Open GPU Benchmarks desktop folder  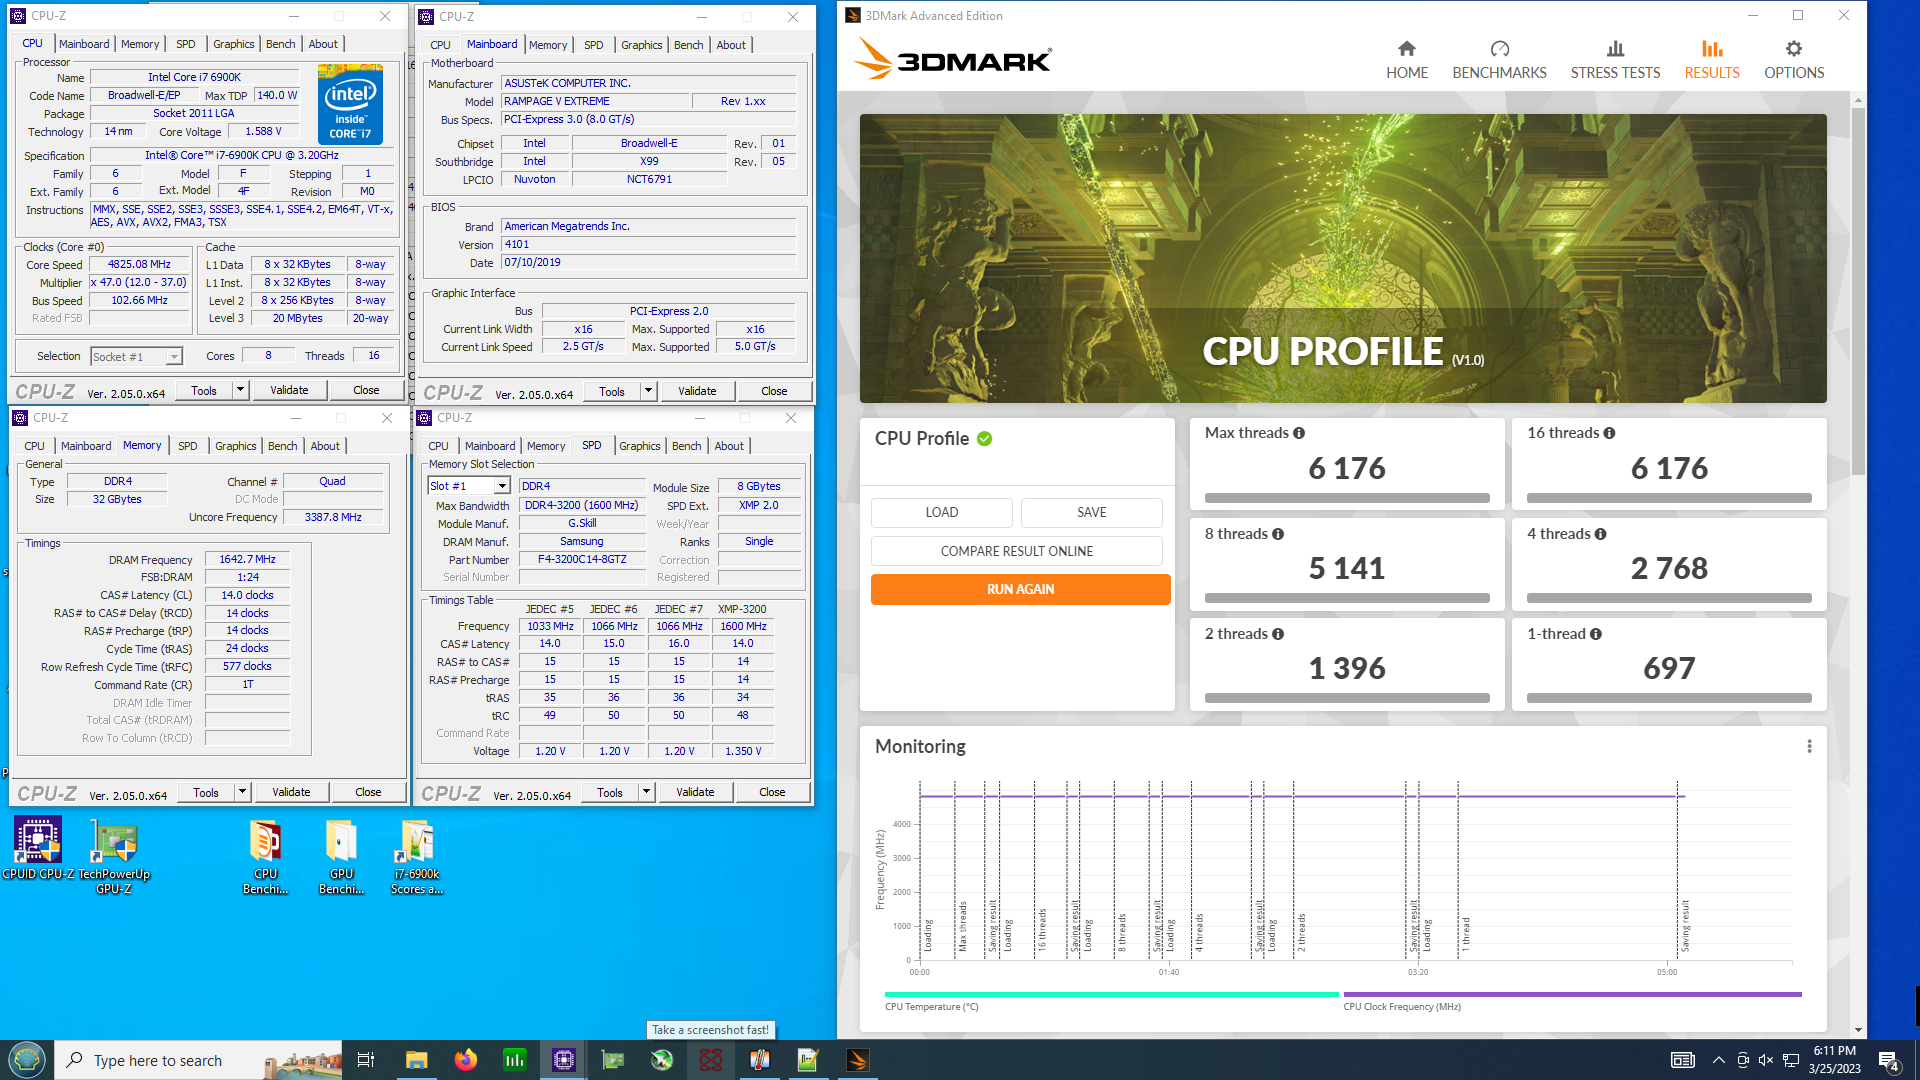pos(341,855)
